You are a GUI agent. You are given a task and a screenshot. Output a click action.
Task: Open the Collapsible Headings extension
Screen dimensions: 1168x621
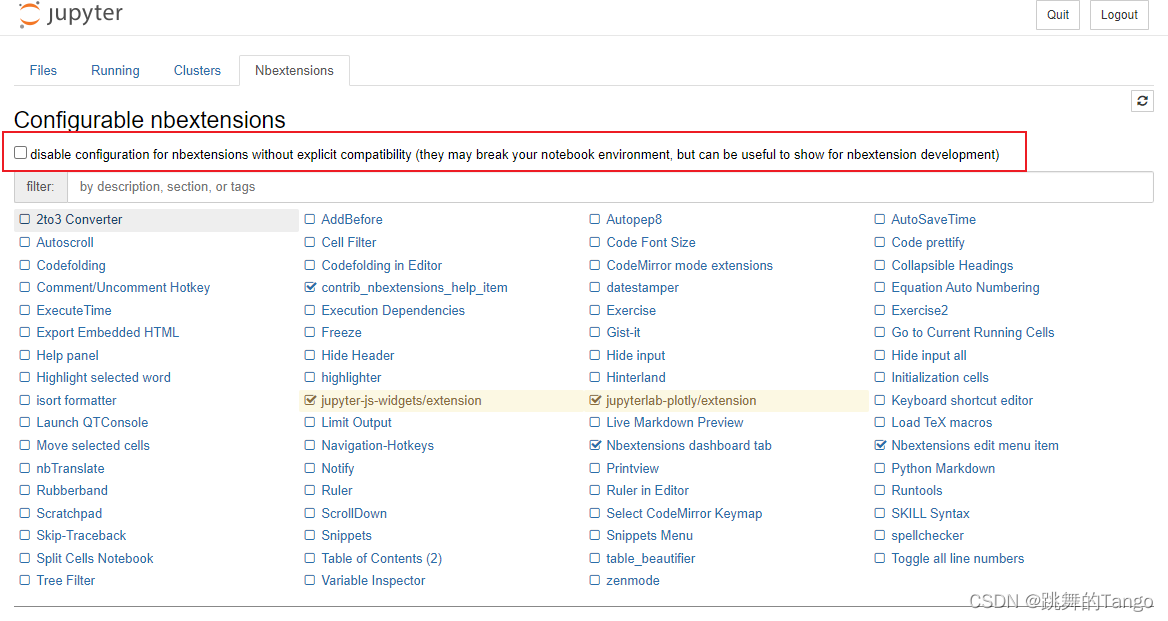[x=952, y=265]
